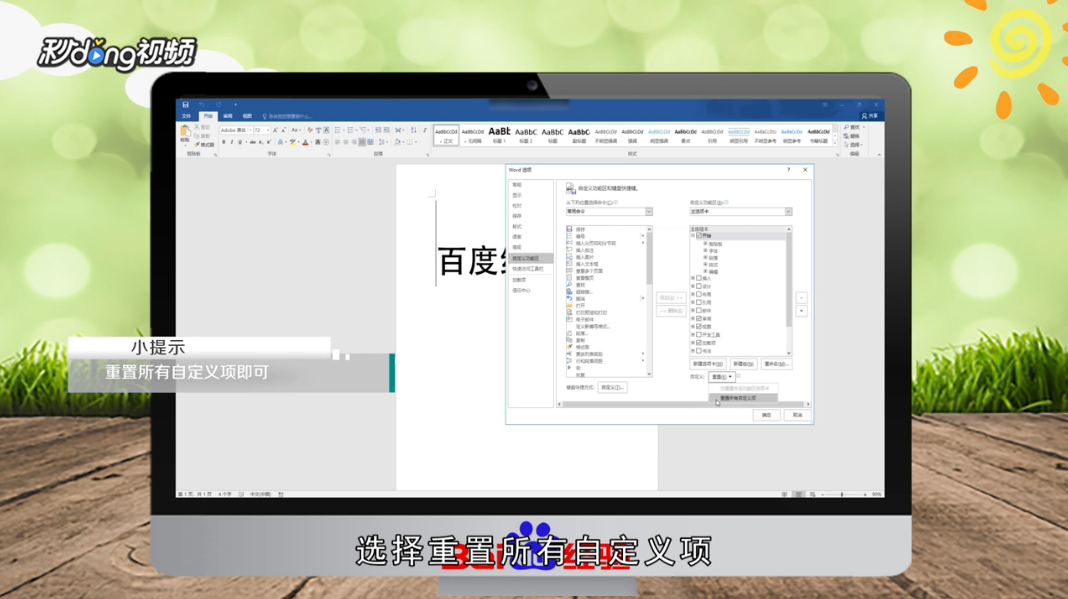Click the Decrease Indent icon
The width and height of the screenshot is (1068, 599).
378,130
